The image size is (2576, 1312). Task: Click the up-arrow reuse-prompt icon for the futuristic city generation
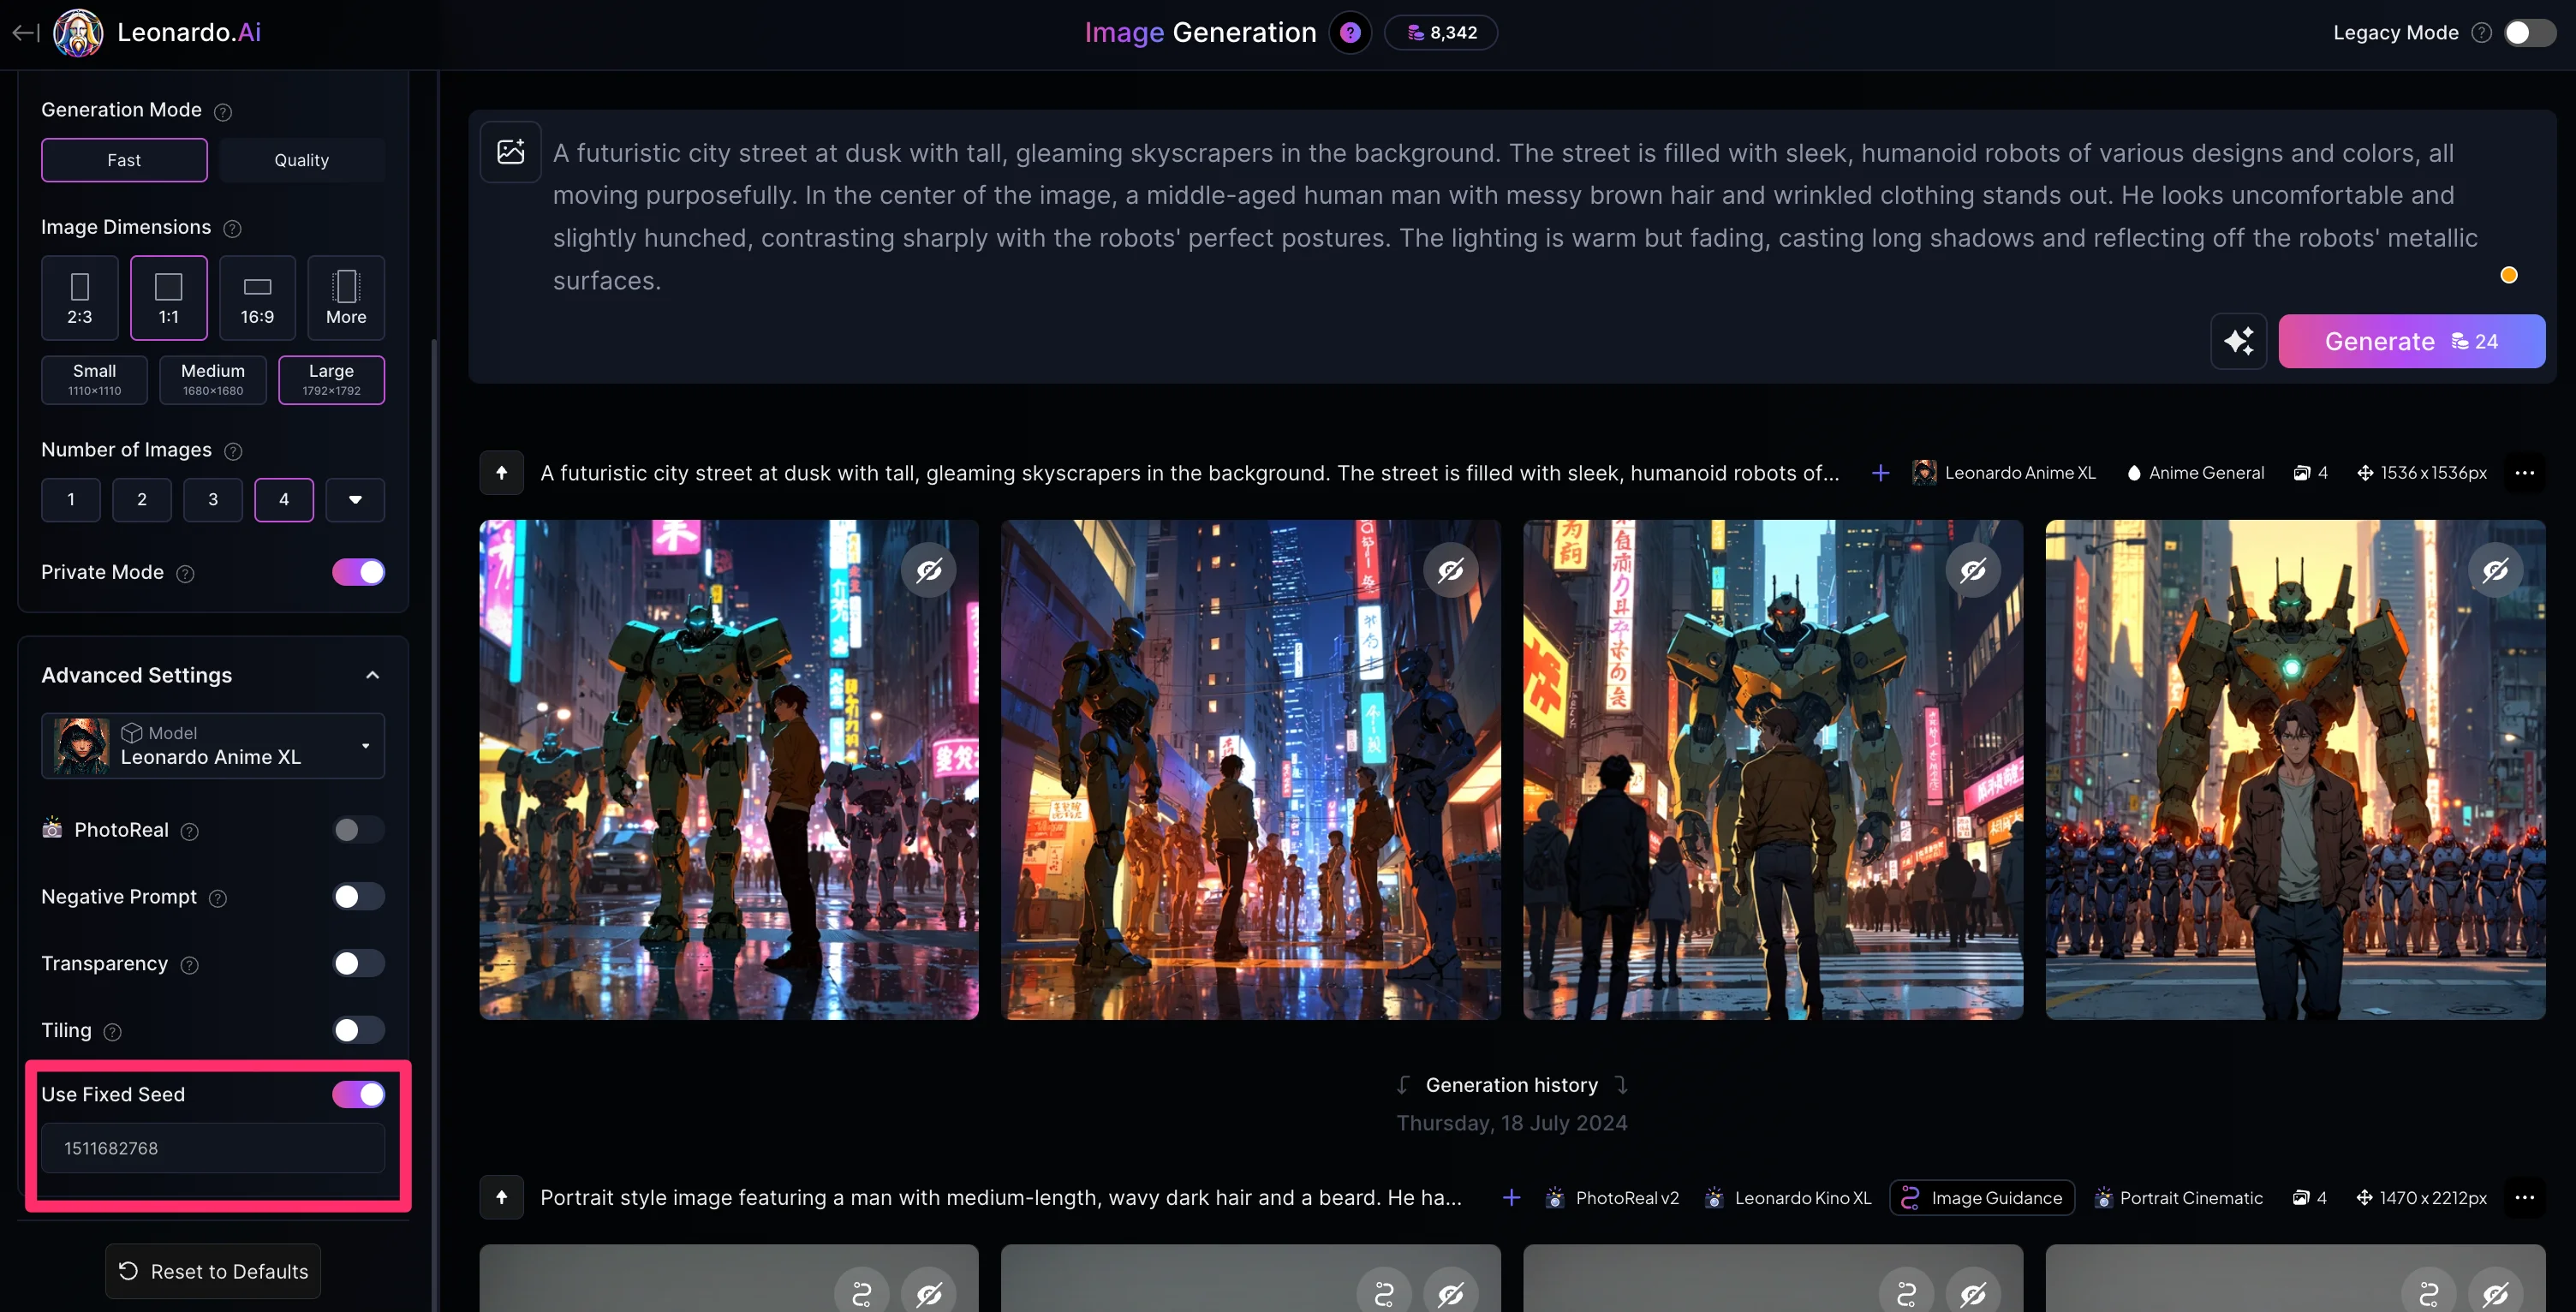click(x=502, y=473)
